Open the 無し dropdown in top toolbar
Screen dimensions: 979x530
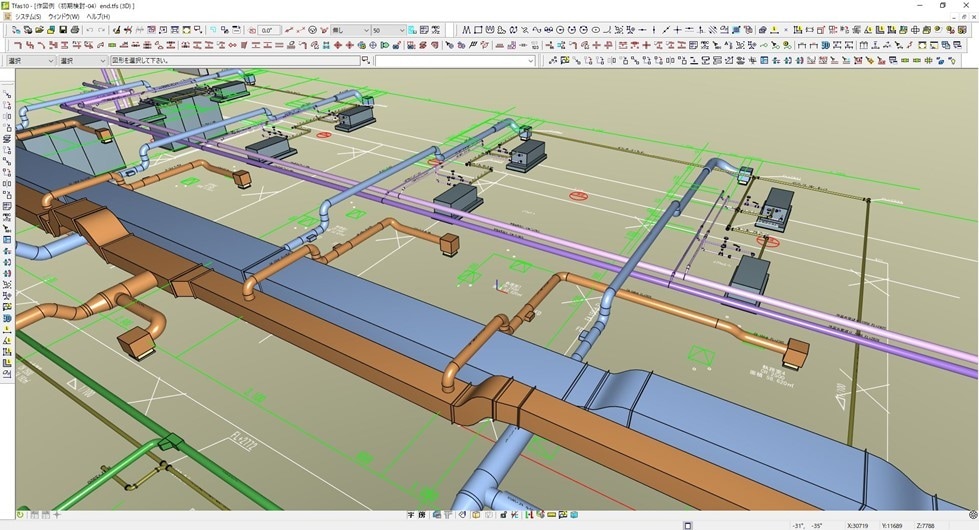(351, 30)
